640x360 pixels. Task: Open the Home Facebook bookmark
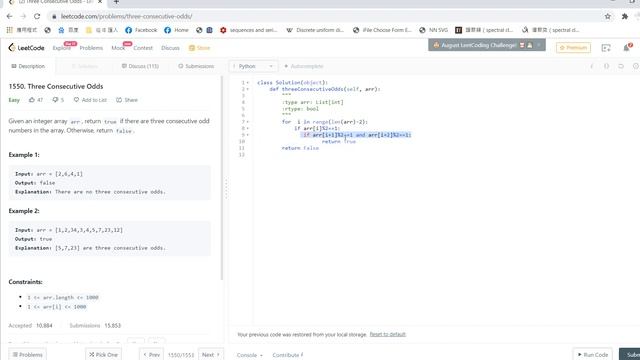(176, 30)
